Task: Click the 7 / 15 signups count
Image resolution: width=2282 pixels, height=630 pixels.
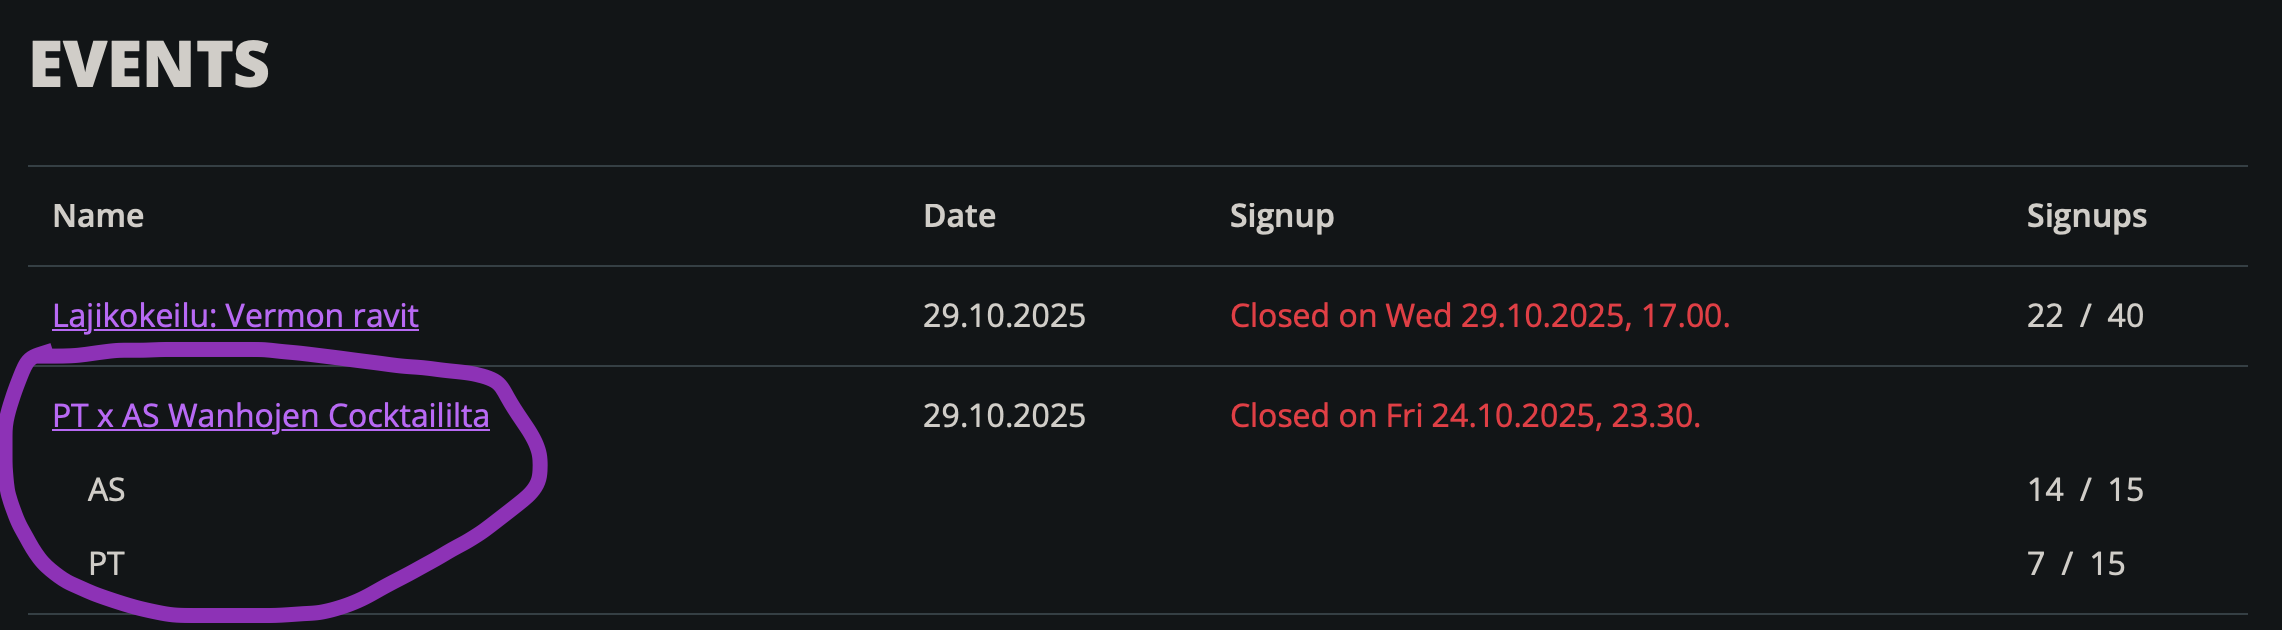Action: click(2076, 564)
